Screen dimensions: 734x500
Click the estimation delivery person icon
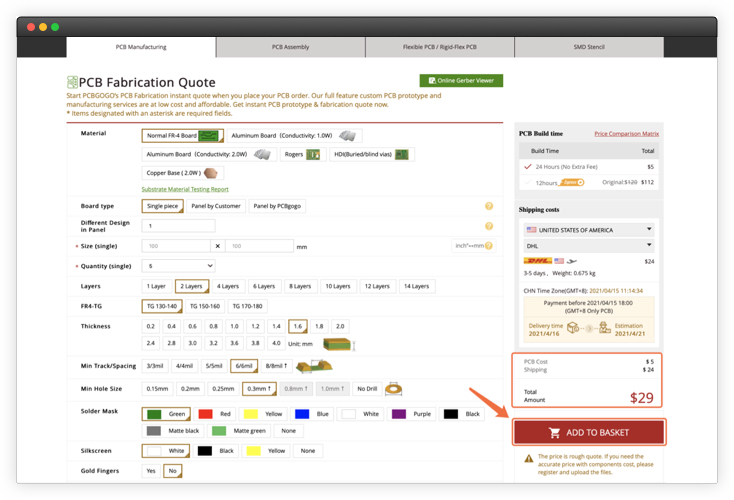coord(605,327)
